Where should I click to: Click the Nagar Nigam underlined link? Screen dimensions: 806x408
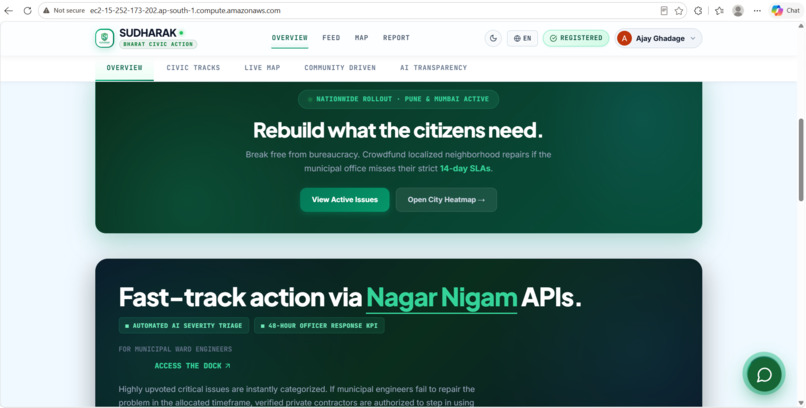[442, 298]
